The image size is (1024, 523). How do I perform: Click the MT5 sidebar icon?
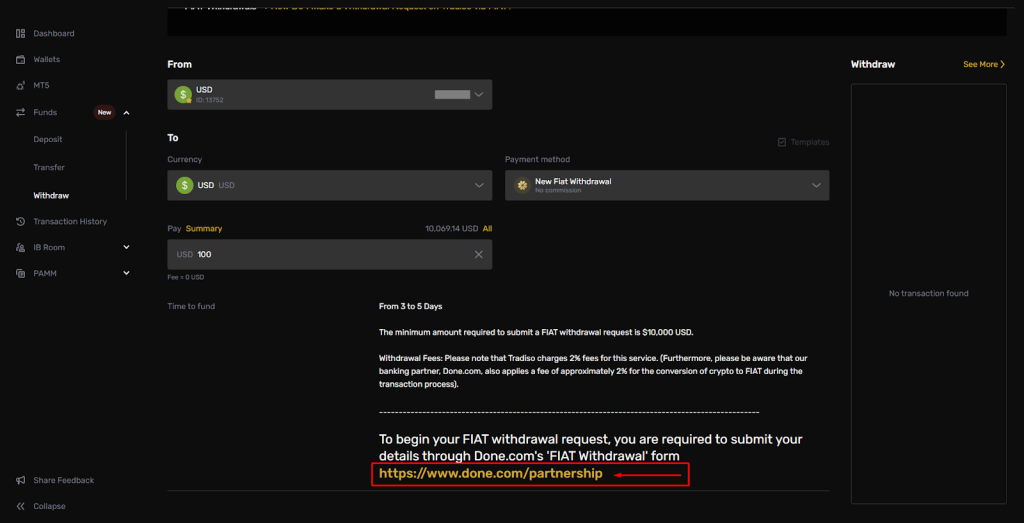point(21,86)
